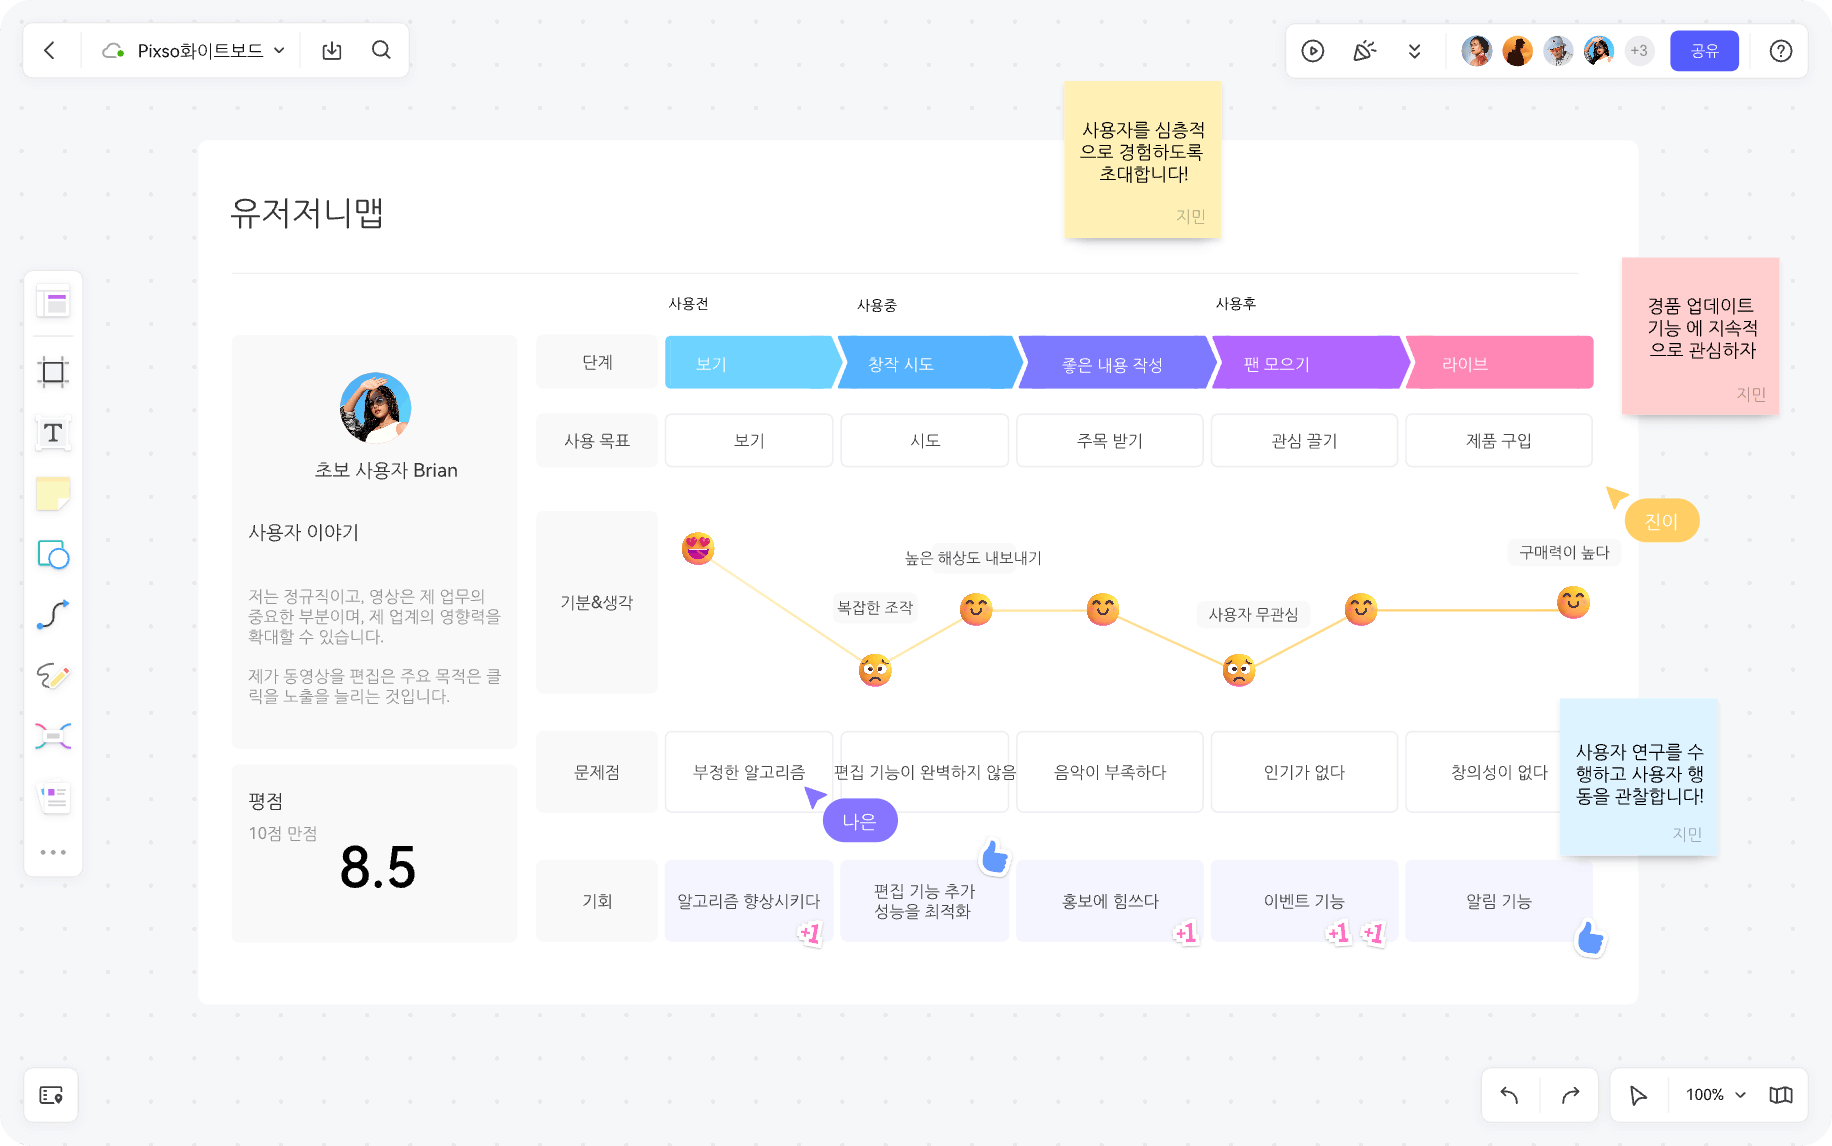
Task: Open help with the question mark icon
Action: [x=1781, y=51]
